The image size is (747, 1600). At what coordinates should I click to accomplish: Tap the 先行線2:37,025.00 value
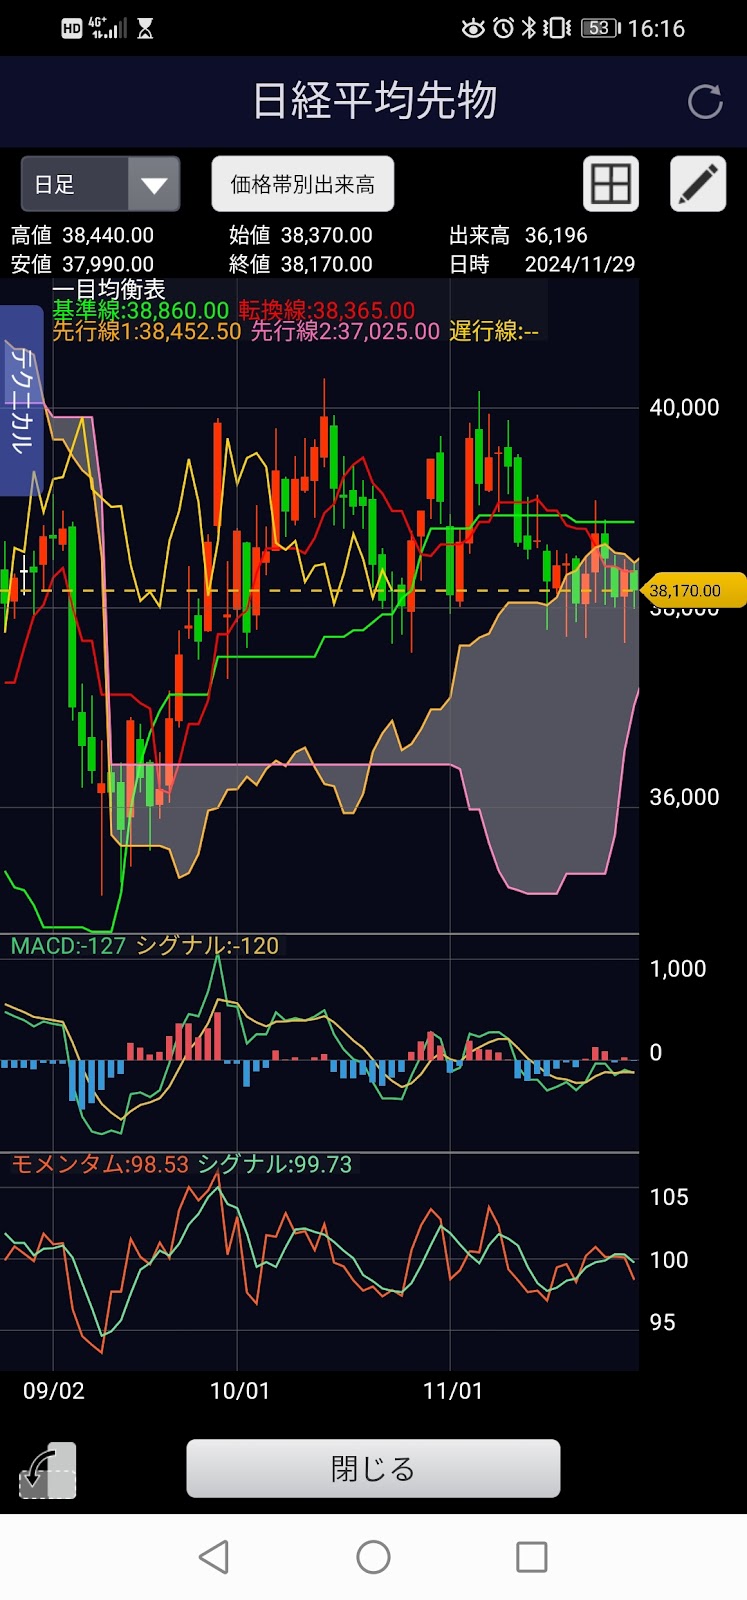pyautogui.click(x=345, y=331)
